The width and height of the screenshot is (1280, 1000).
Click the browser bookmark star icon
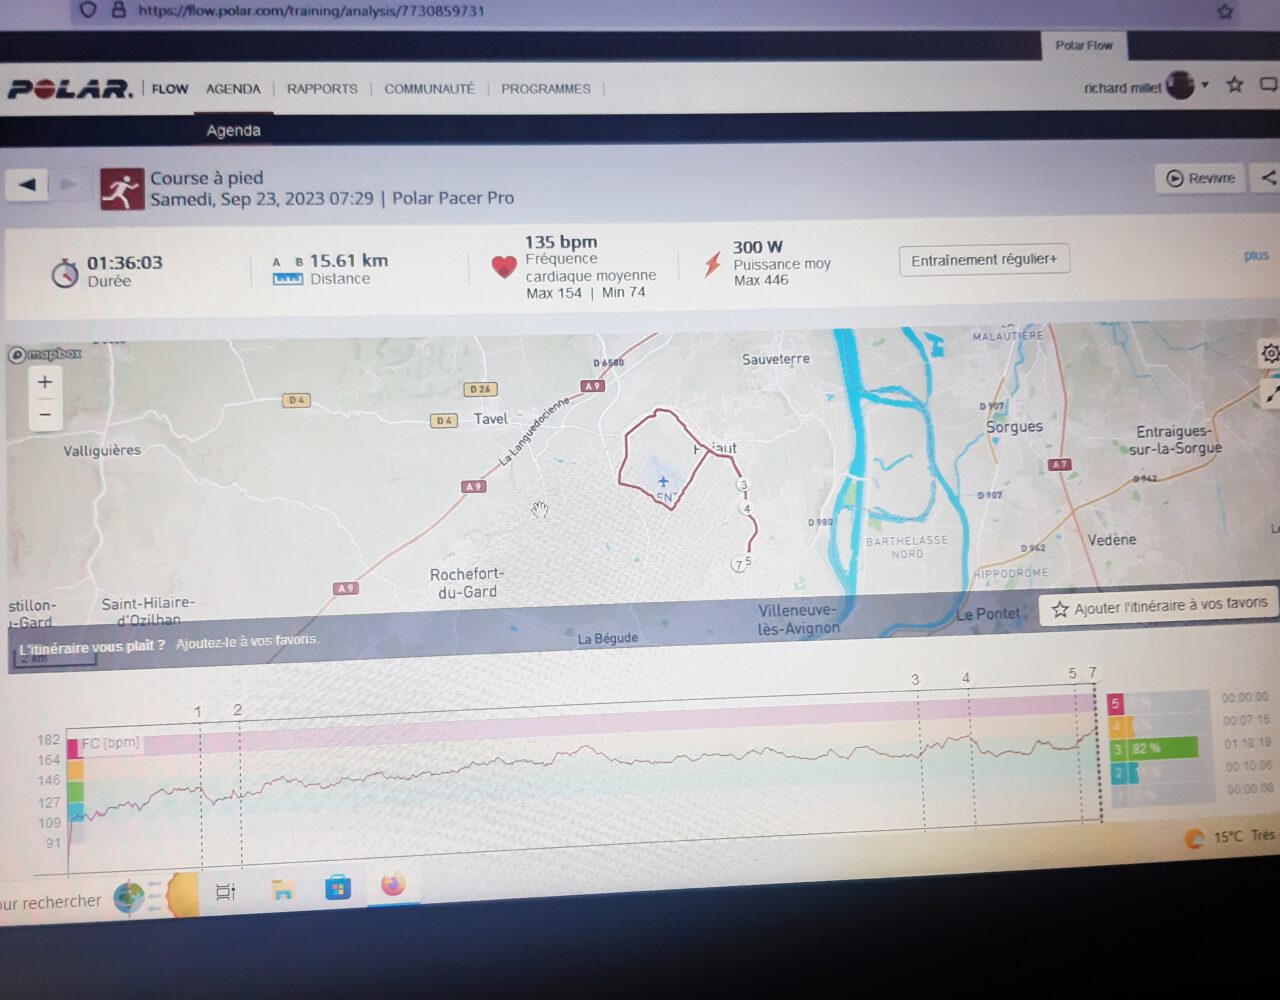pos(1225,12)
